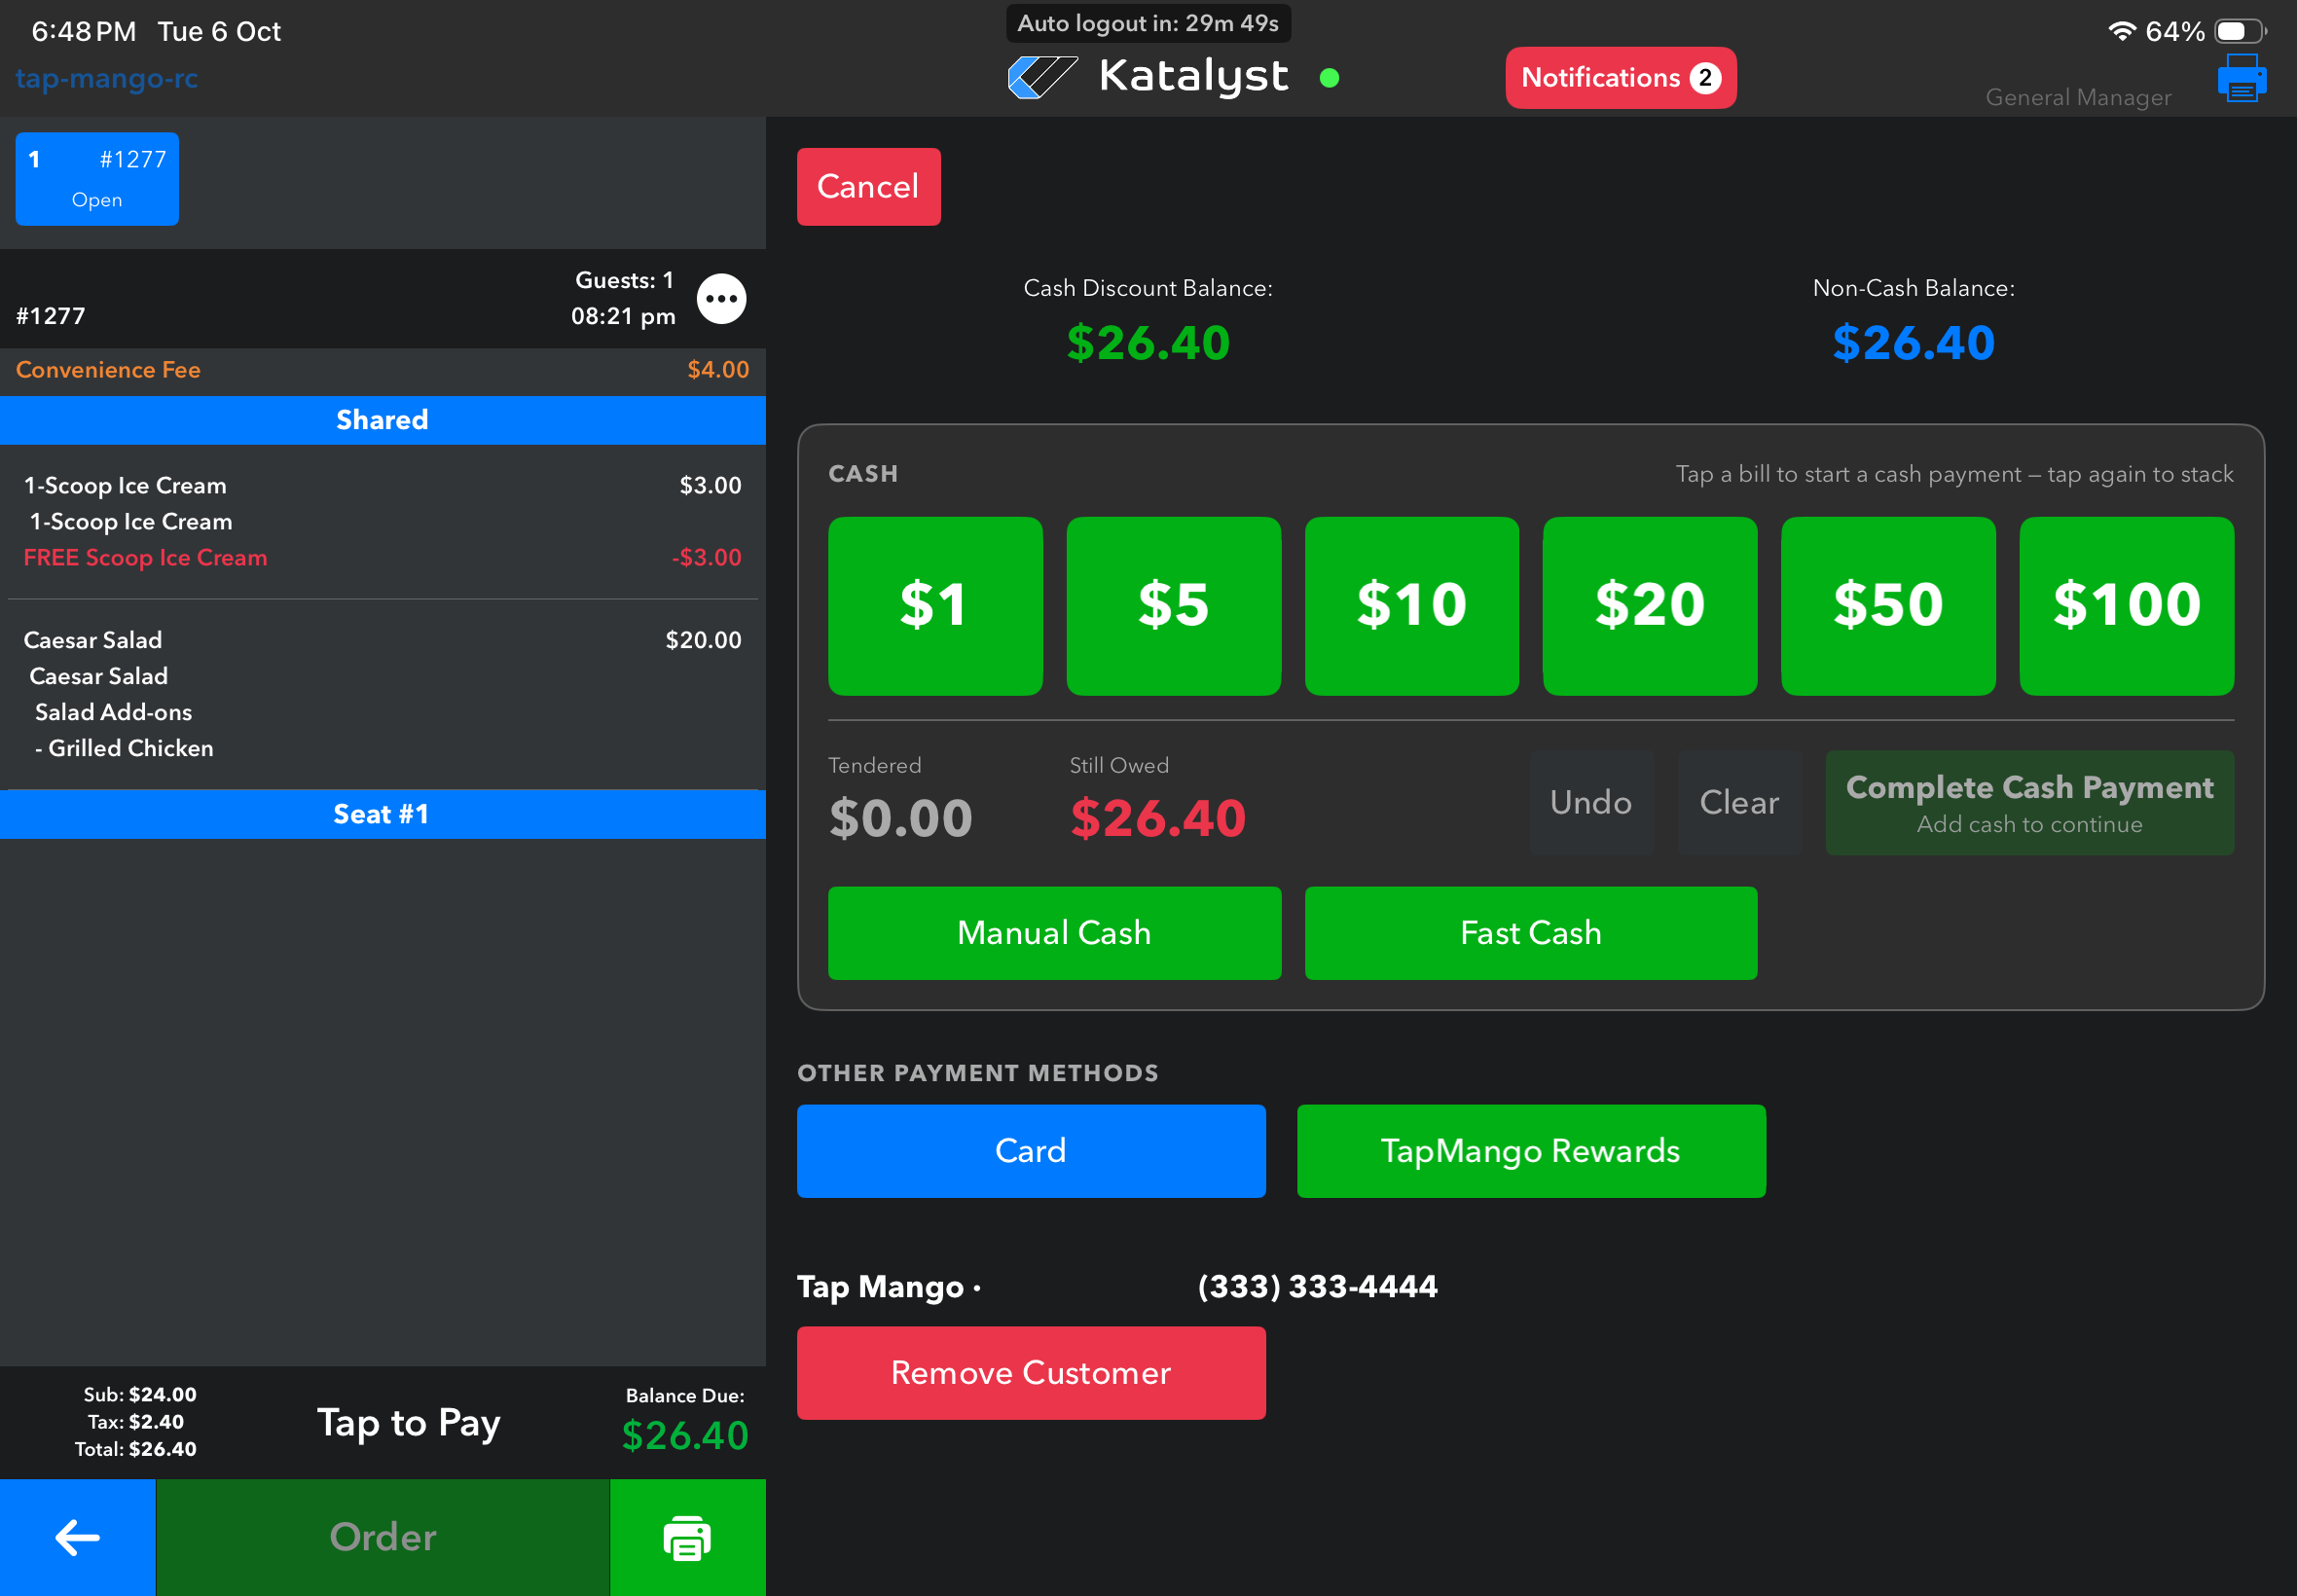The width and height of the screenshot is (2297, 1596).
Task: Select the #1277 Open ticket tab
Action: pos(97,179)
